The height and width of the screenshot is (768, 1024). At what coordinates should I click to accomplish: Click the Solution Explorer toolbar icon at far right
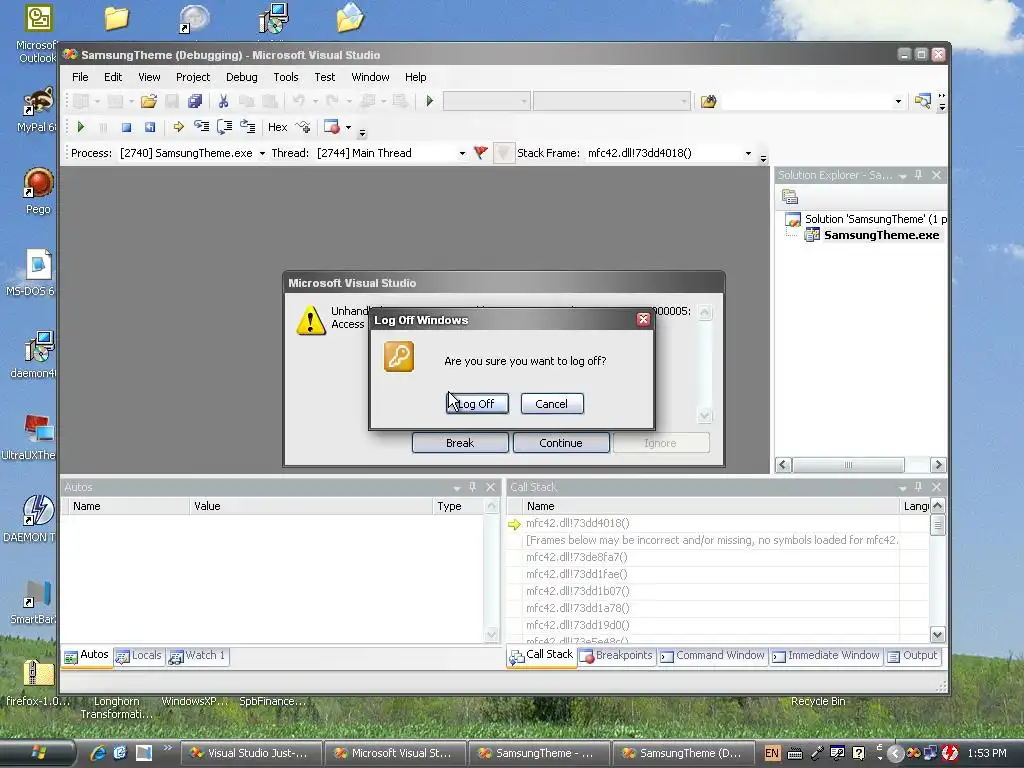923,101
